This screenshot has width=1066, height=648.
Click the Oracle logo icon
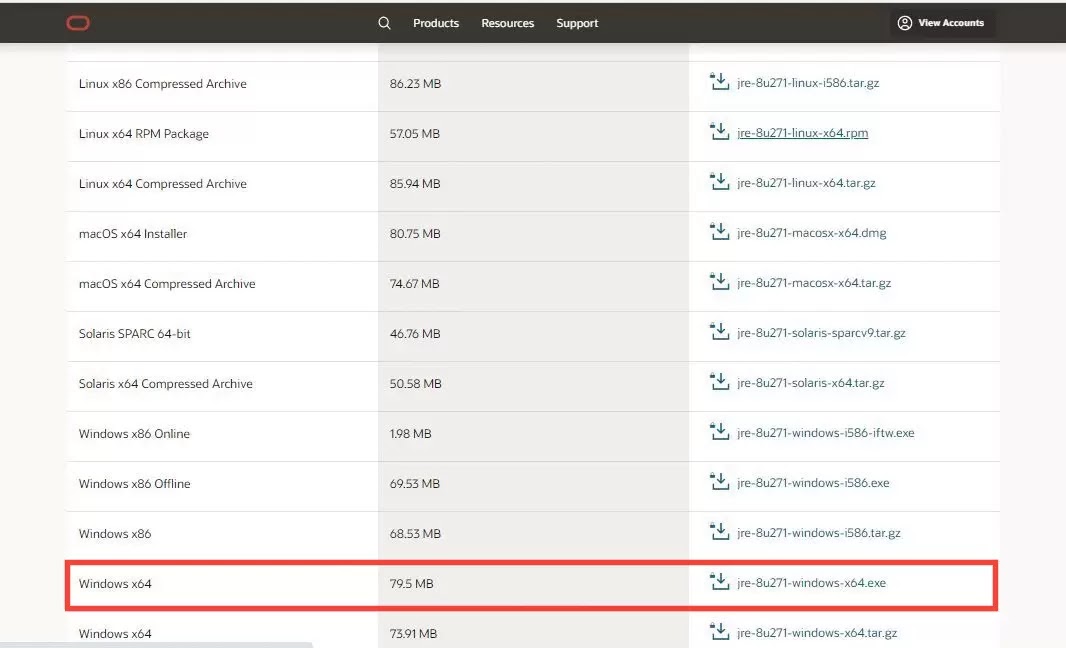pyautogui.click(x=78, y=23)
